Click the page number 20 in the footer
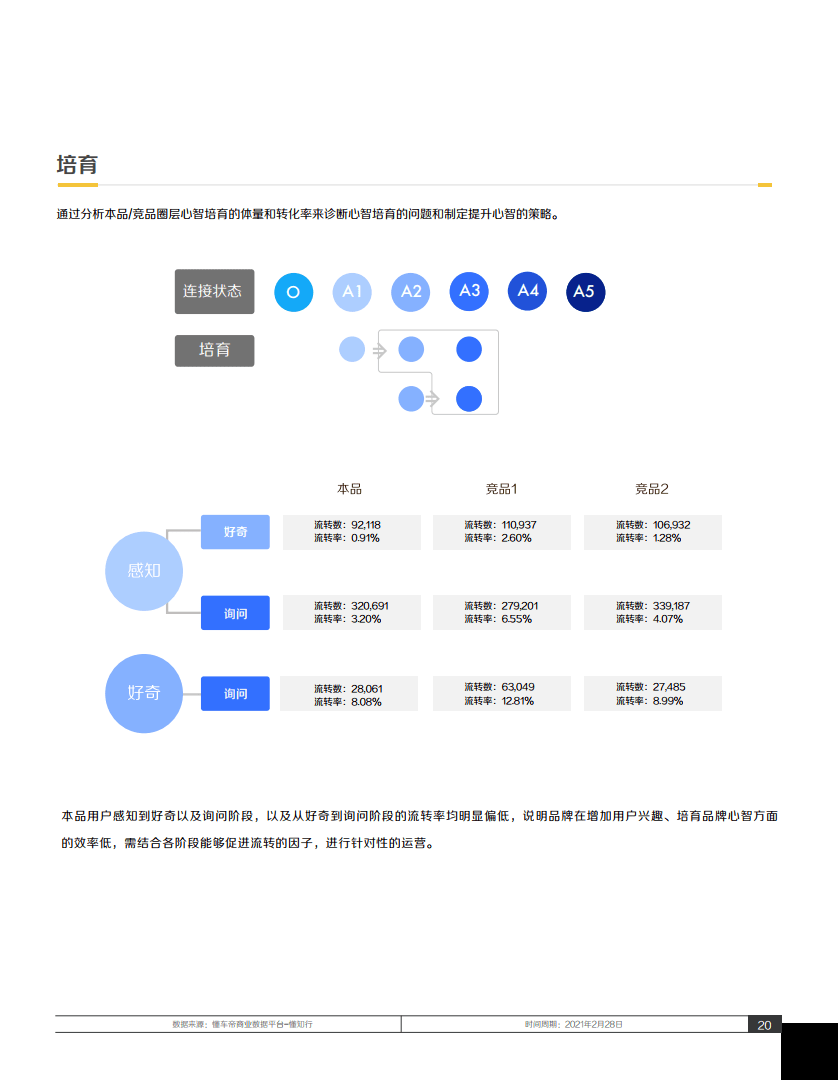The height and width of the screenshot is (1080, 838). [x=764, y=1025]
